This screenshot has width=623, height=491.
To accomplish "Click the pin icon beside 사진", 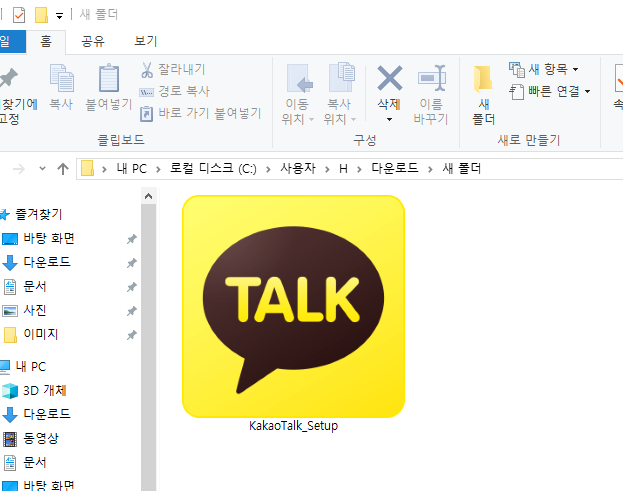I will coord(132,311).
